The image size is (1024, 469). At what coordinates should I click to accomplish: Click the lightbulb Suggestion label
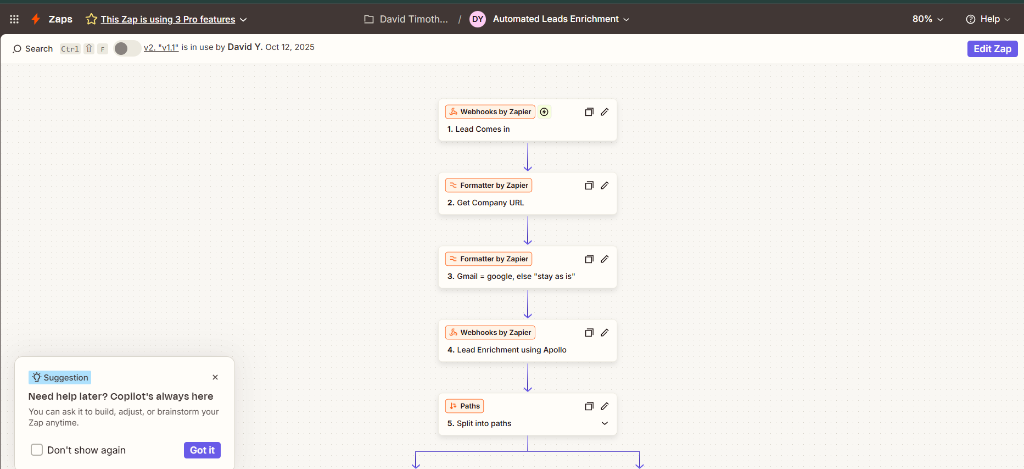coord(59,377)
